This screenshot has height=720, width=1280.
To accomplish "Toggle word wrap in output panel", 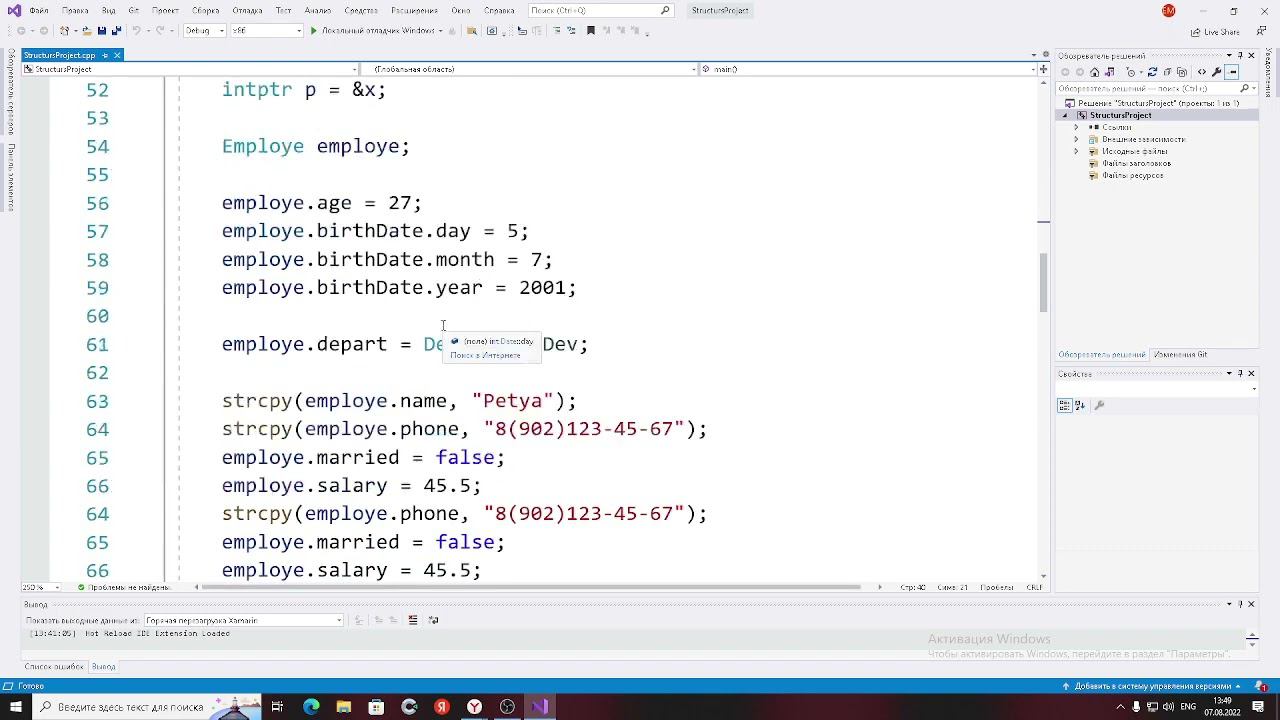I will [433, 620].
